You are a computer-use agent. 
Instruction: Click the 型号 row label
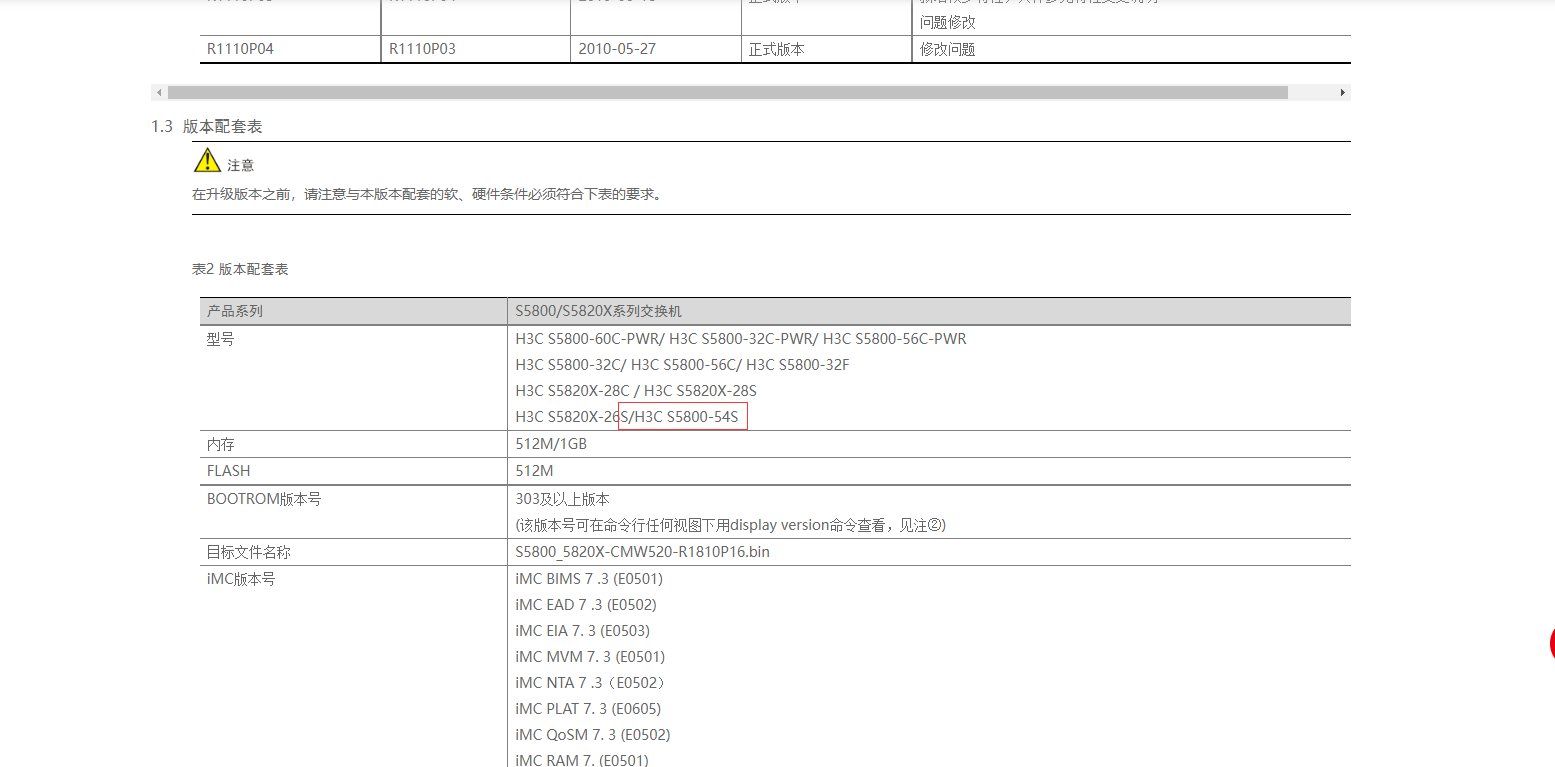tap(220, 339)
